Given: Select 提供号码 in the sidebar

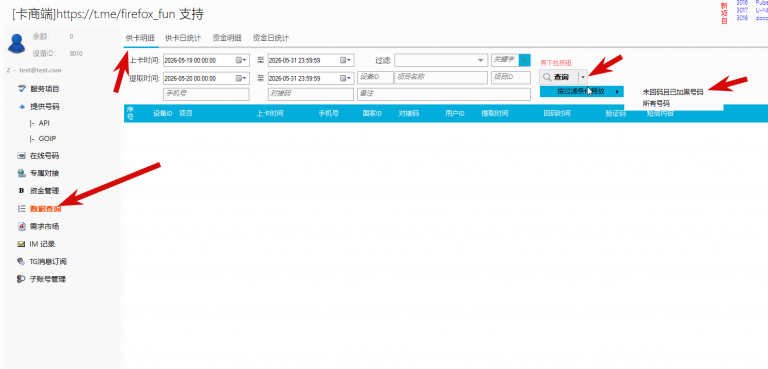Looking at the screenshot, I should [x=45, y=107].
